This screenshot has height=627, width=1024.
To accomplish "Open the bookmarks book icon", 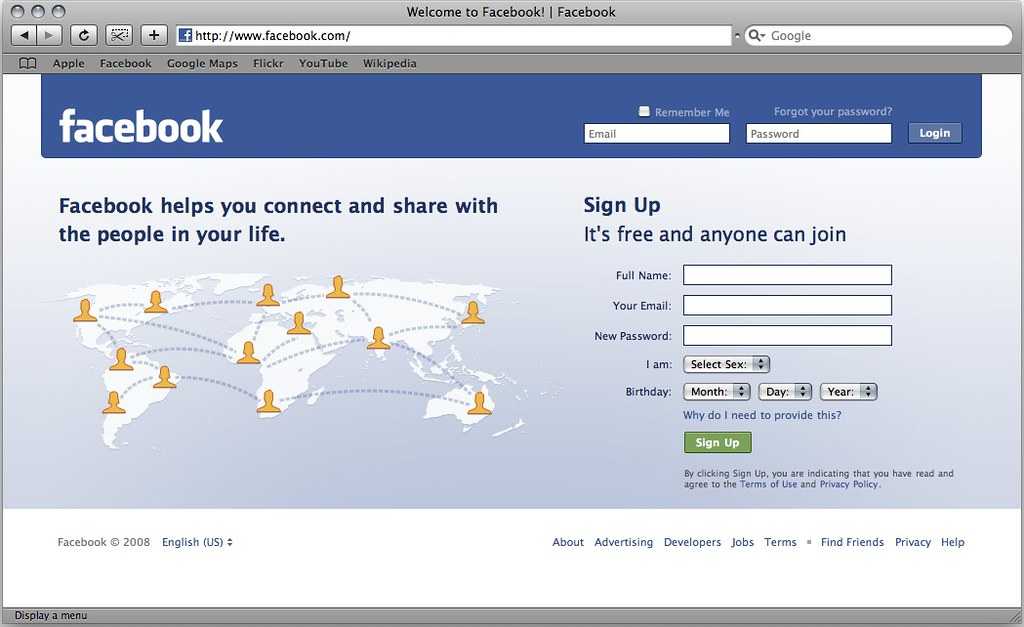I will pyautogui.click(x=27, y=63).
